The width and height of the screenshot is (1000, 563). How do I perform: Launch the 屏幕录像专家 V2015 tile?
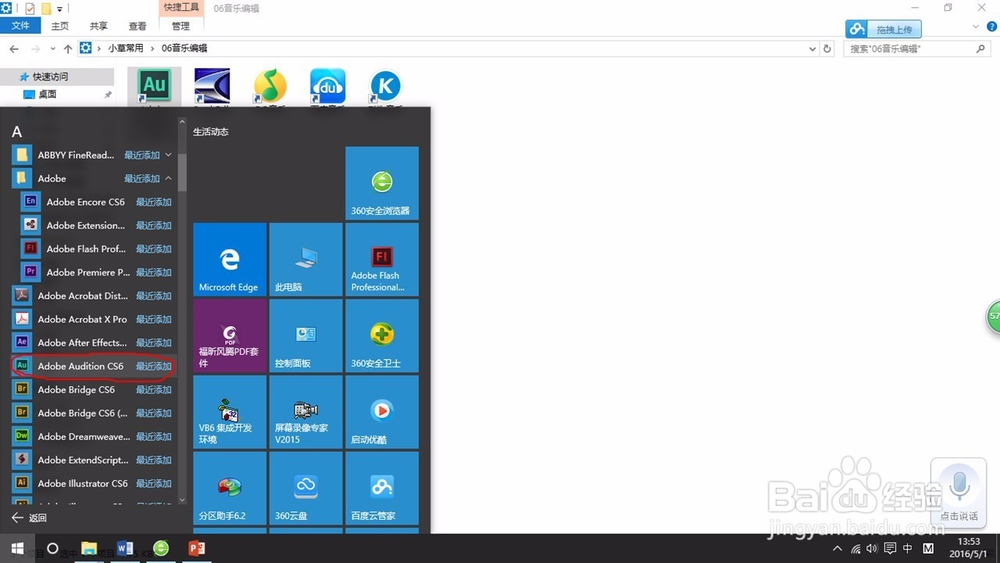[305, 412]
